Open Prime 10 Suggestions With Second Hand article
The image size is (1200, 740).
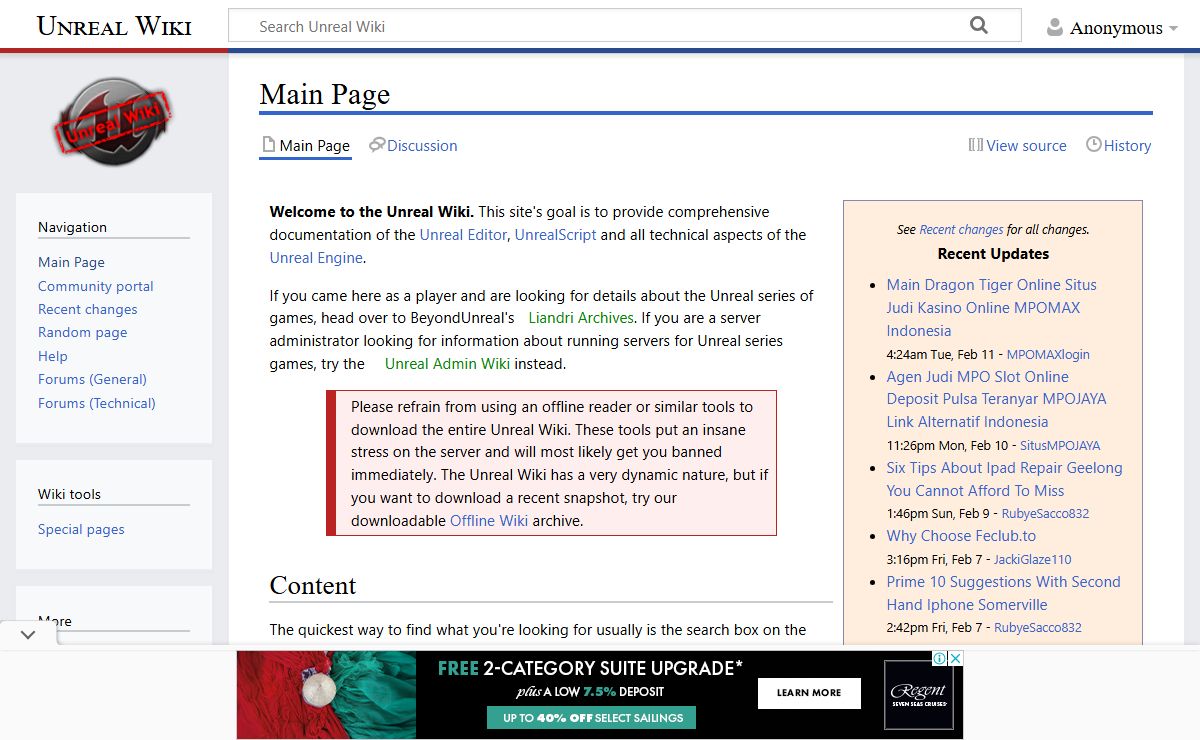(x=1003, y=593)
